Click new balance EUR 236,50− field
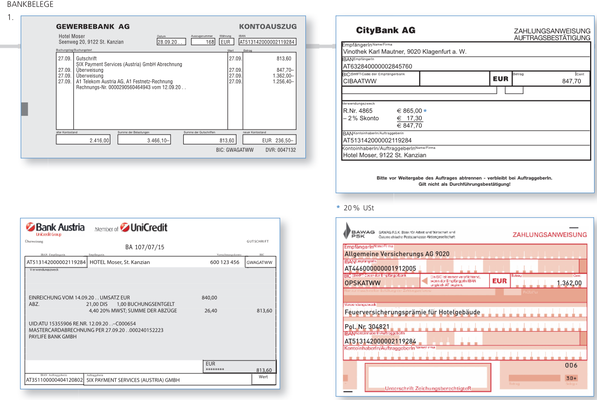 270,140
